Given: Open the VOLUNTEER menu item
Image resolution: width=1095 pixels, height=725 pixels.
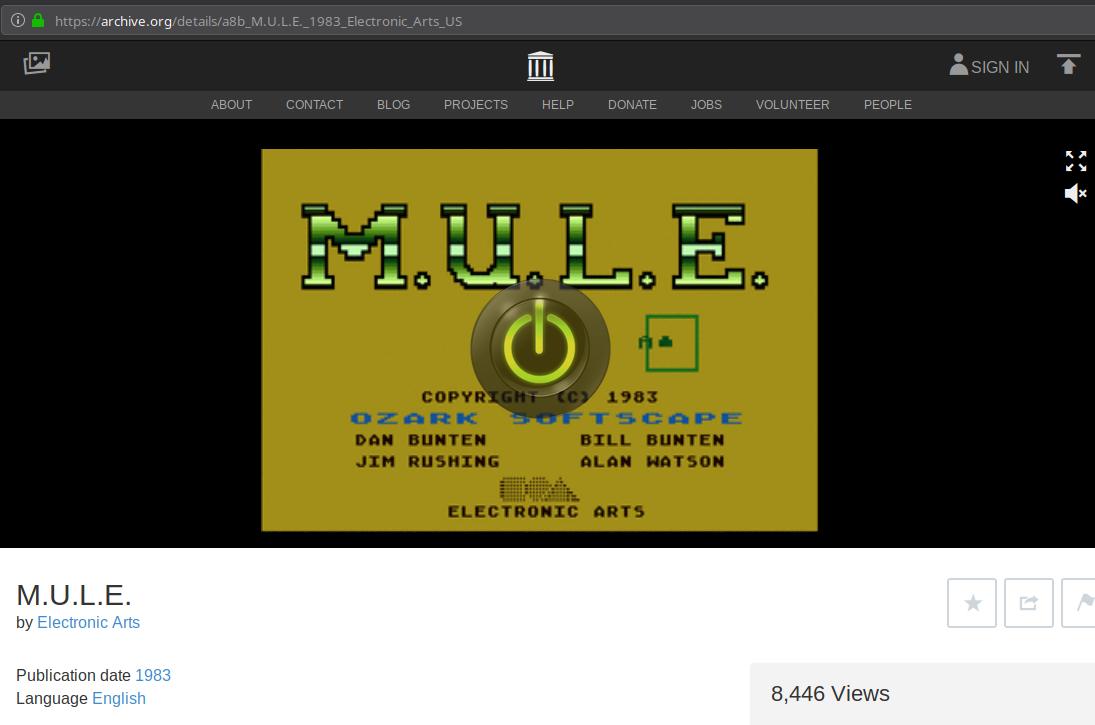Looking at the screenshot, I should [792, 105].
